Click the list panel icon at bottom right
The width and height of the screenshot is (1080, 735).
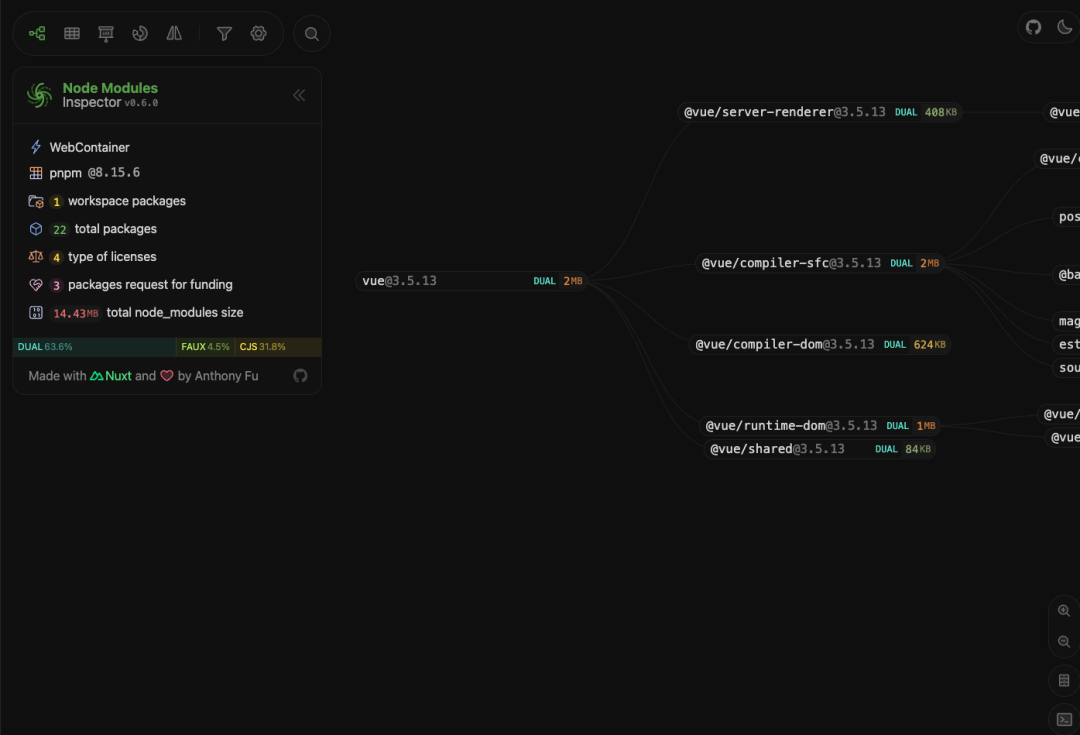[x=1064, y=680]
